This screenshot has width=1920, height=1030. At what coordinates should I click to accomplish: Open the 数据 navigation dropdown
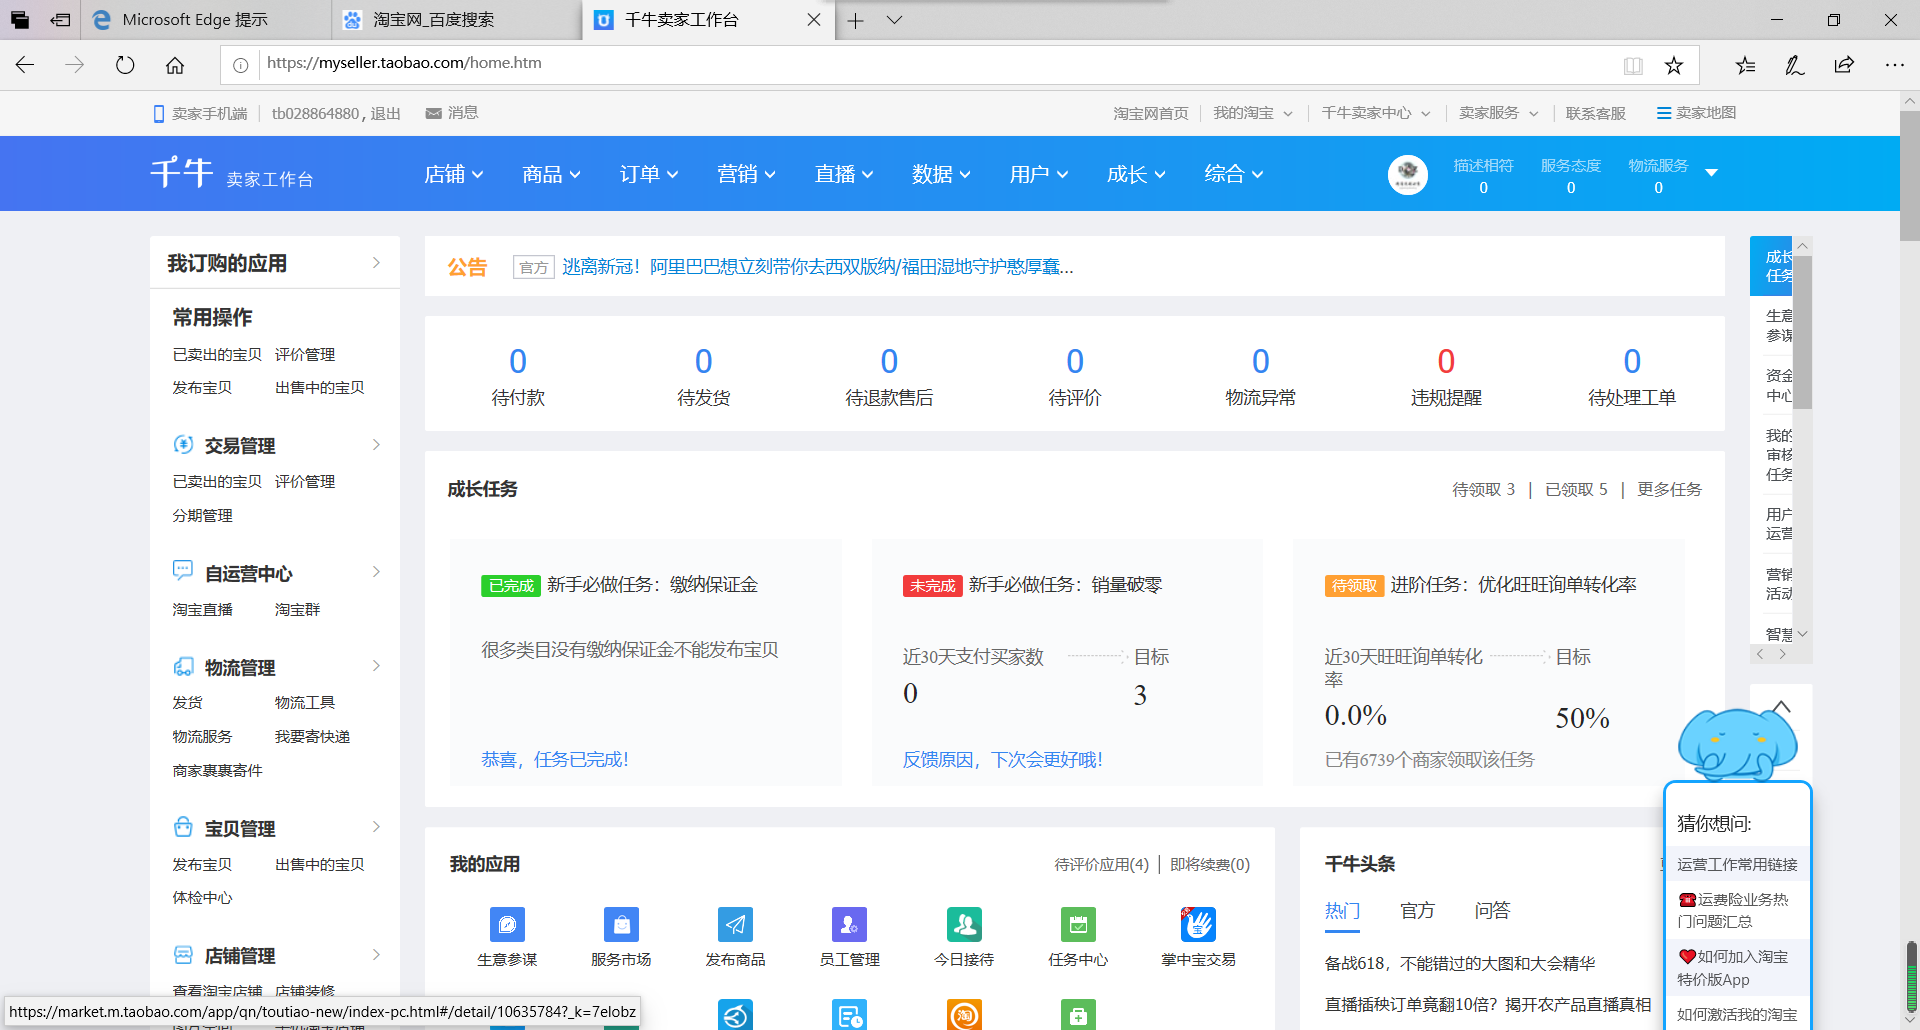940,173
